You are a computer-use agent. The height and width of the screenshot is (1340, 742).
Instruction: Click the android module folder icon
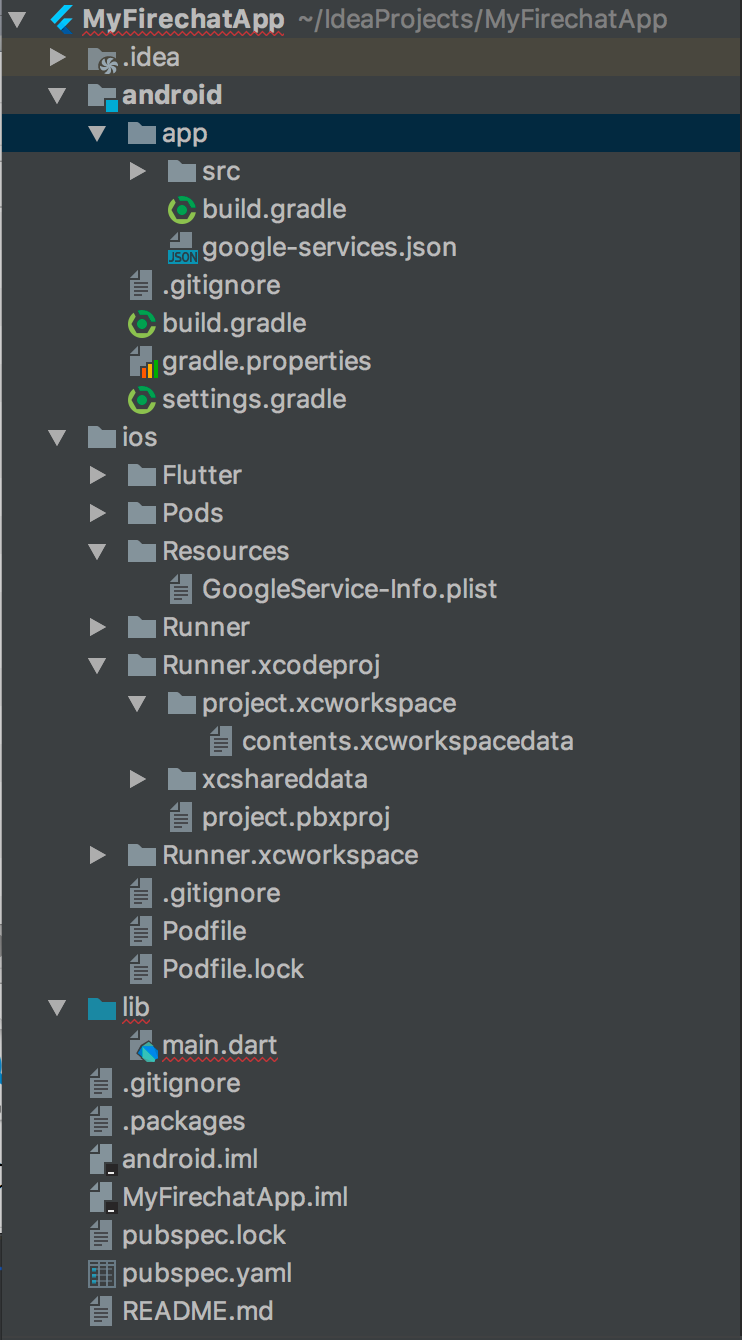(102, 96)
